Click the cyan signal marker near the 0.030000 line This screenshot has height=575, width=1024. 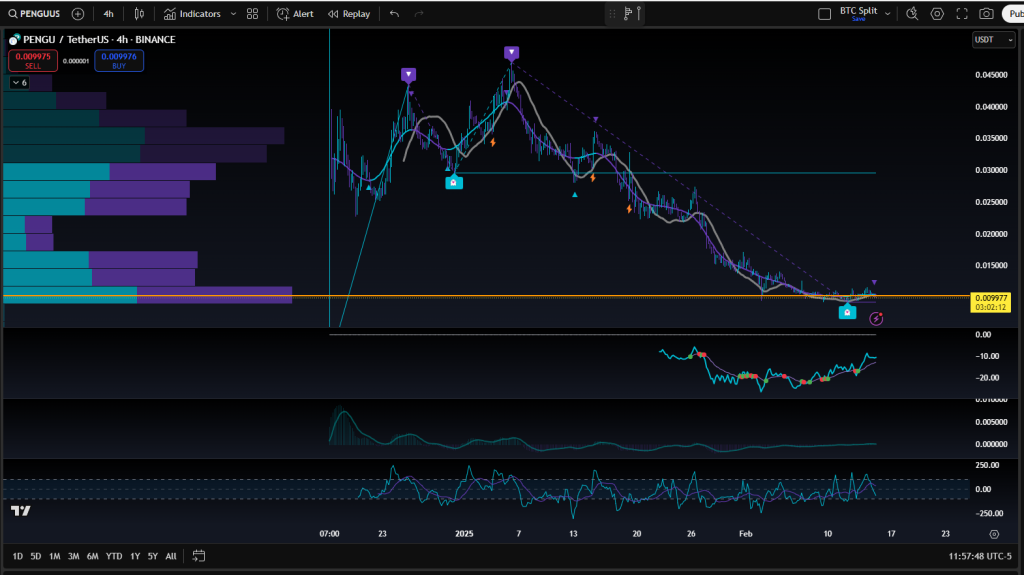(x=454, y=182)
